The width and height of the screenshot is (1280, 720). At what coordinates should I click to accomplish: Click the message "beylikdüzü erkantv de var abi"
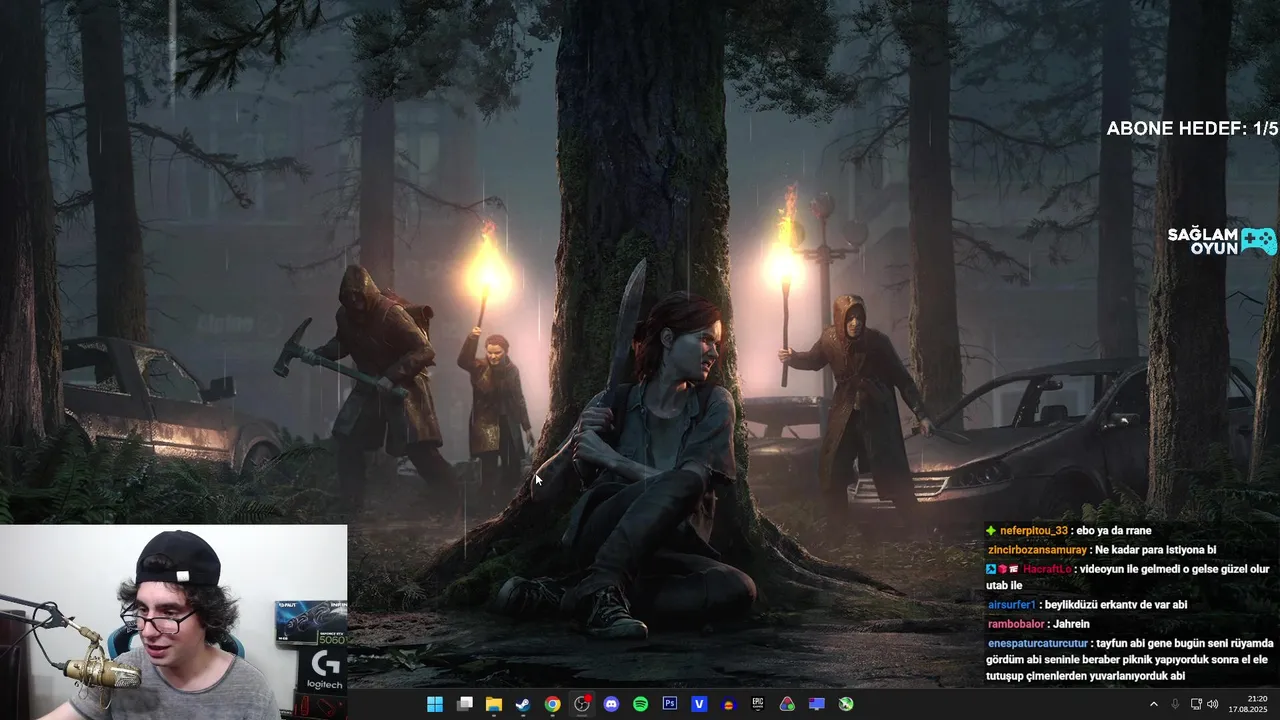click(x=1117, y=605)
